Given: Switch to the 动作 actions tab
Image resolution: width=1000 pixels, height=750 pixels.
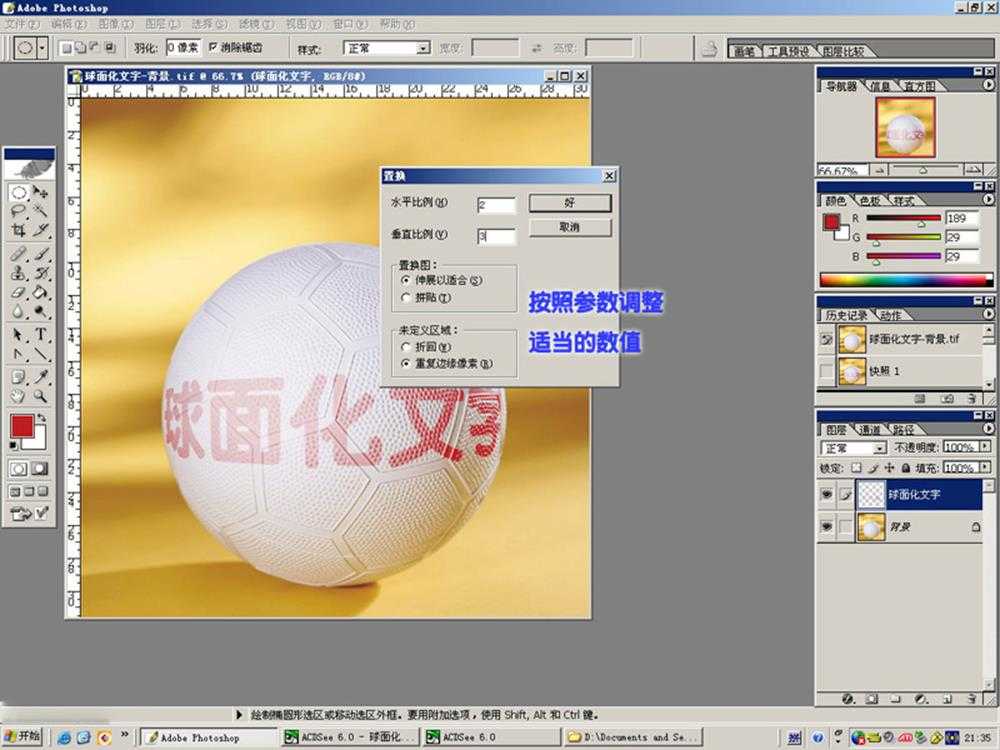Looking at the screenshot, I should pos(890,316).
